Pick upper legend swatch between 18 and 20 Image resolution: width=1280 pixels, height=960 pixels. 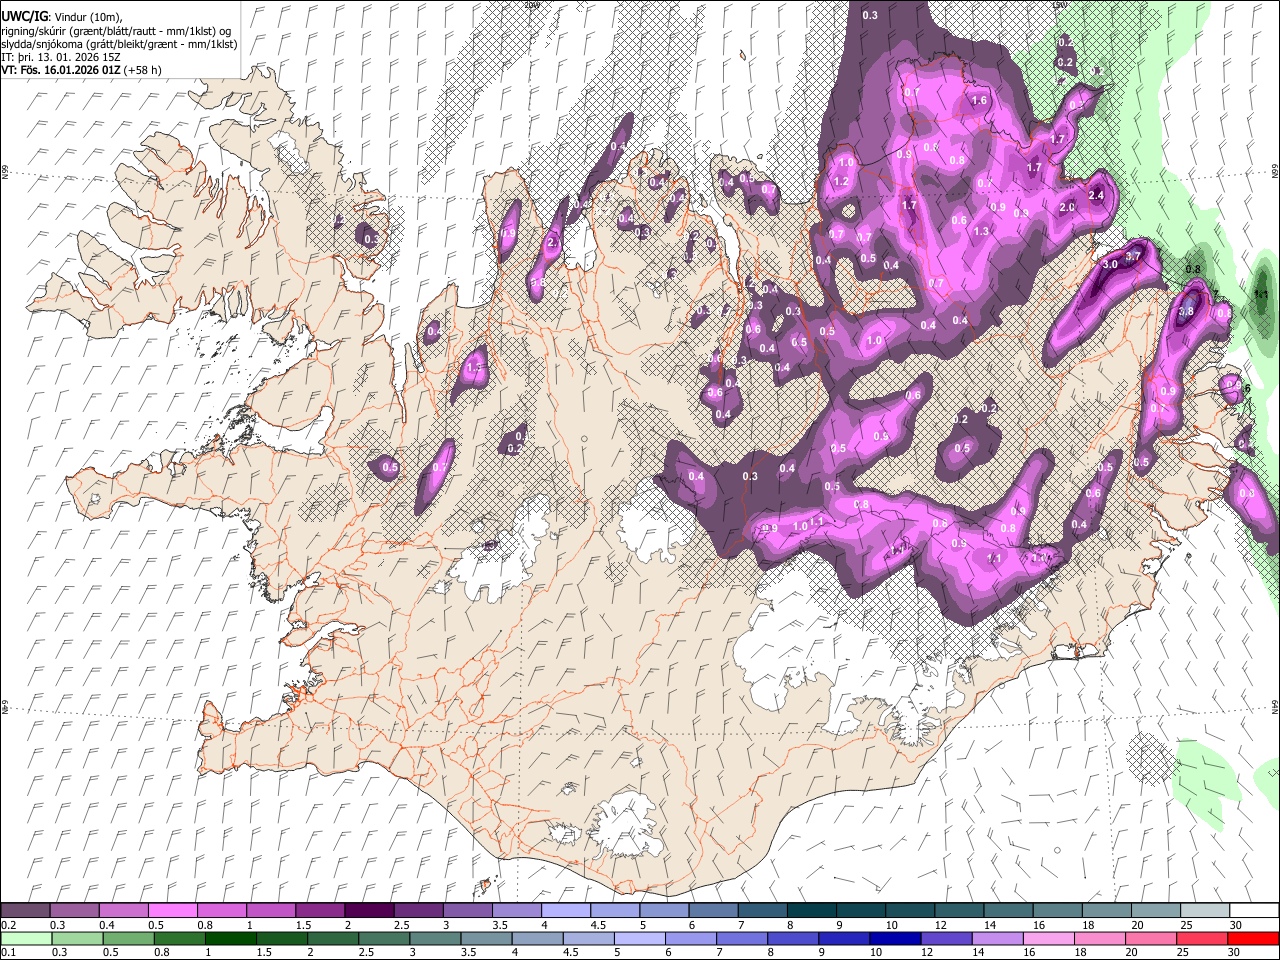coord(1106,911)
